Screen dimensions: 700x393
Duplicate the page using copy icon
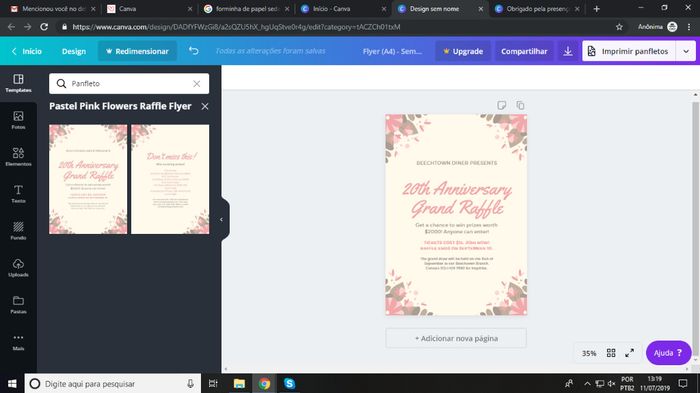(520, 105)
